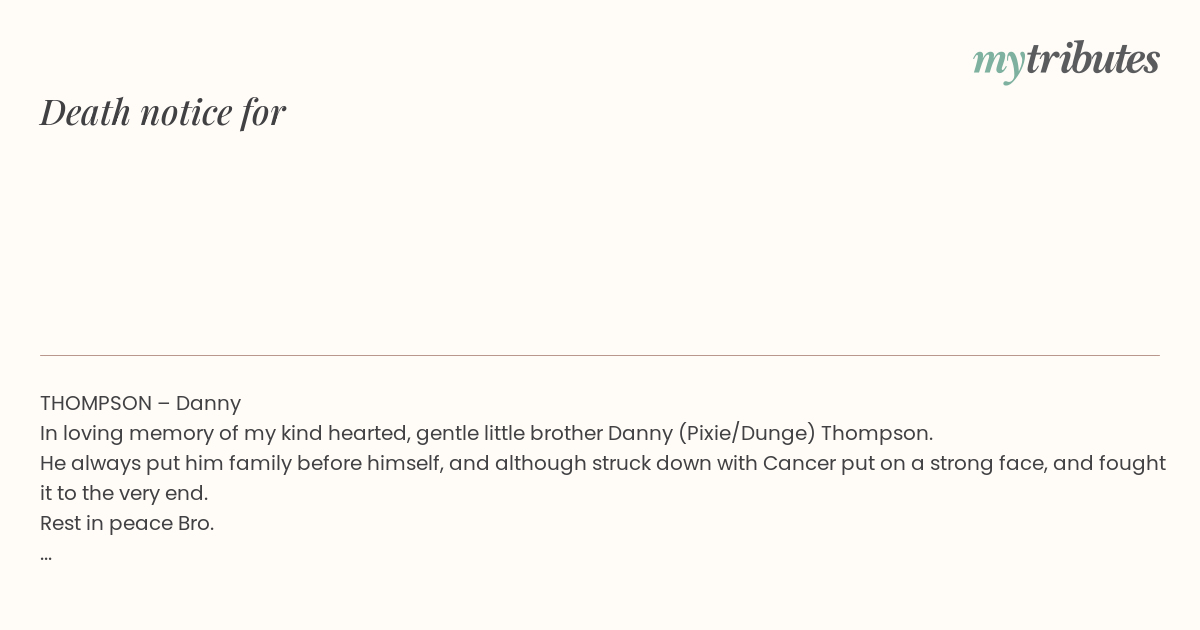Click the dark "tributes" portion of the logo
1200x630 pixels.
coord(1093,58)
